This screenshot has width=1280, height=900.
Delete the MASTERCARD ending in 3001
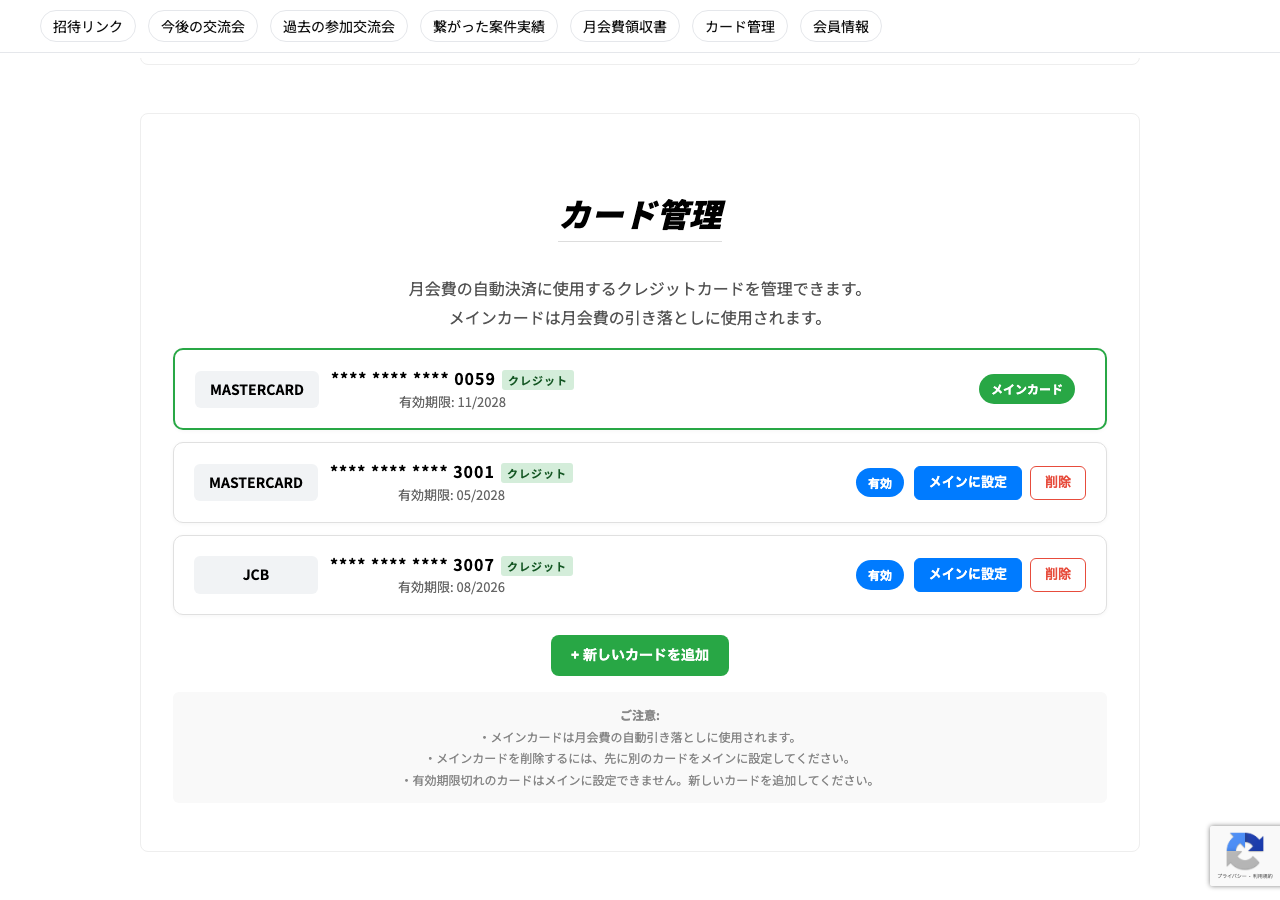coord(1057,482)
